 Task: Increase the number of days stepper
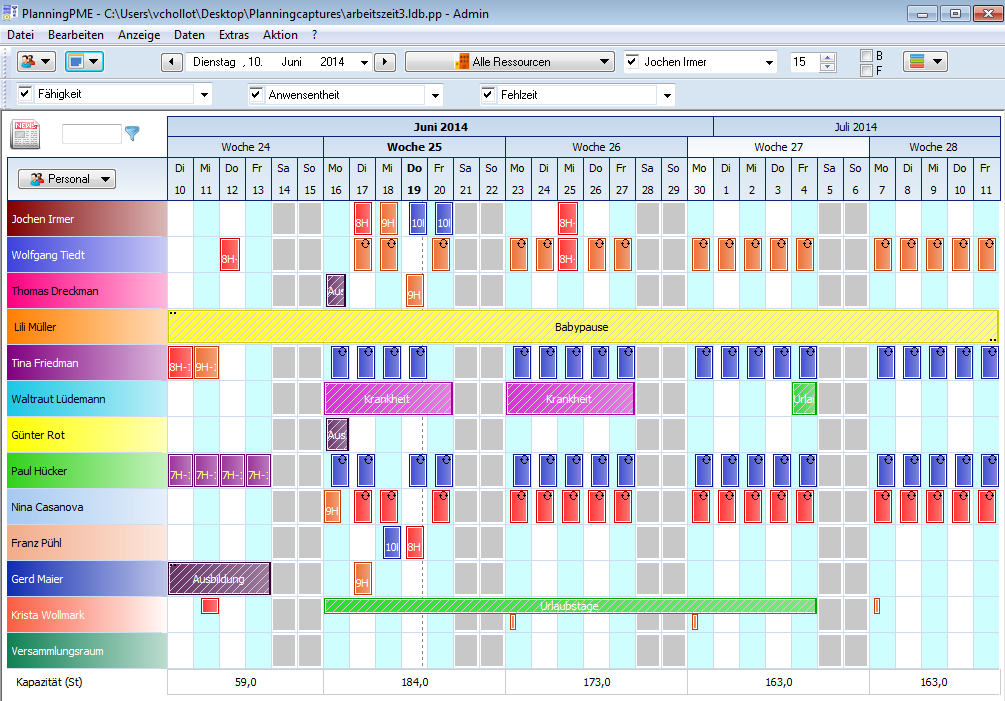click(827, 57)
